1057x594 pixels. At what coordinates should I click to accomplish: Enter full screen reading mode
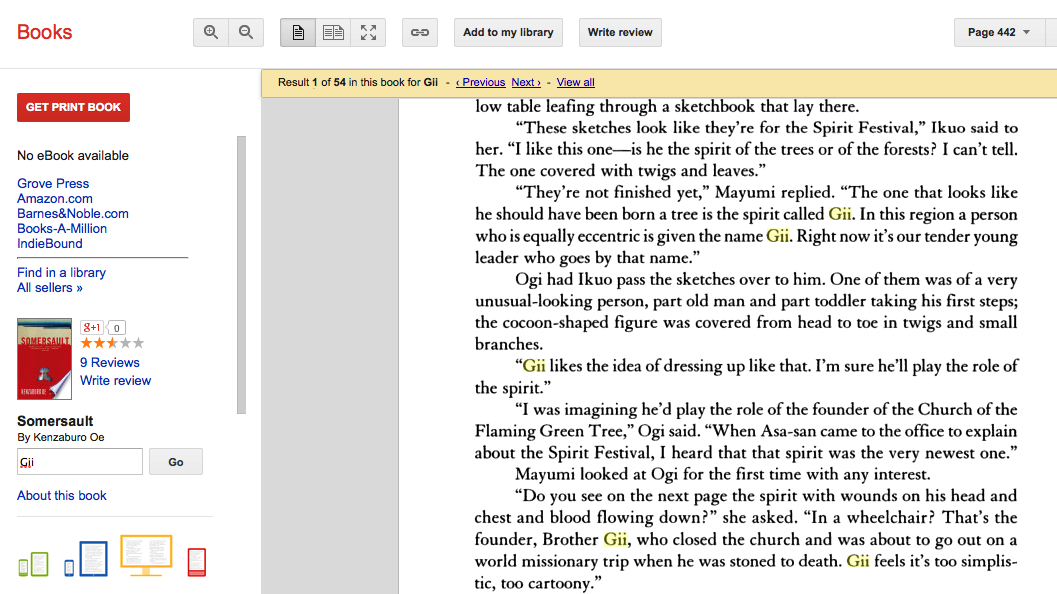pyautogui.click(x=368, y=32)
